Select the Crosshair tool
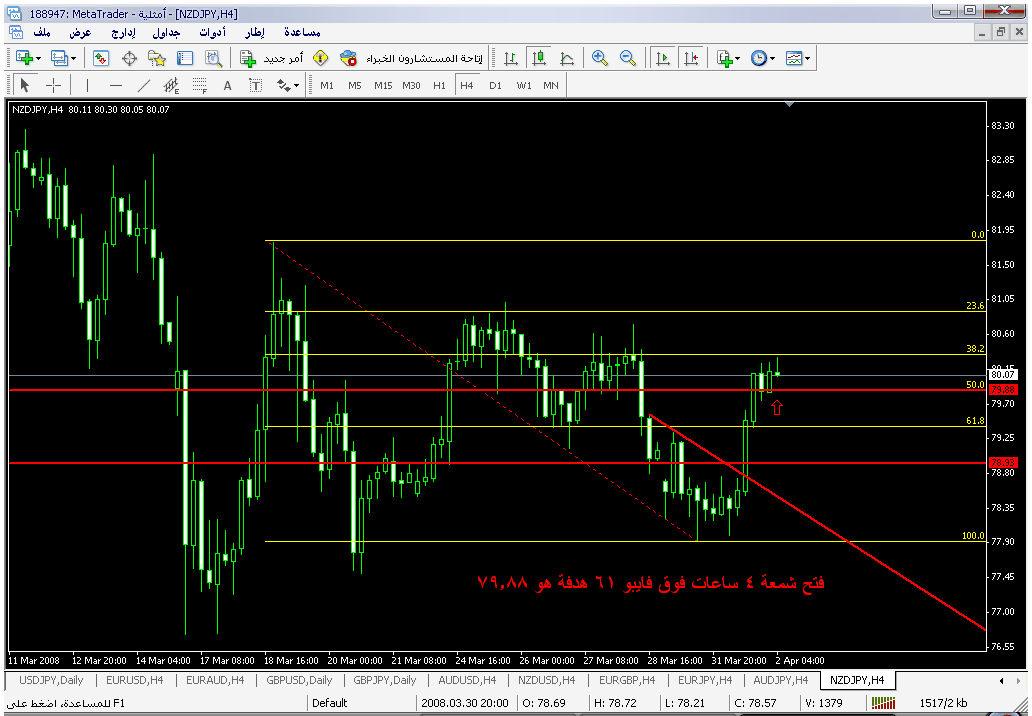The width and height of the screenshot is (1032, 716). (53, 85)
